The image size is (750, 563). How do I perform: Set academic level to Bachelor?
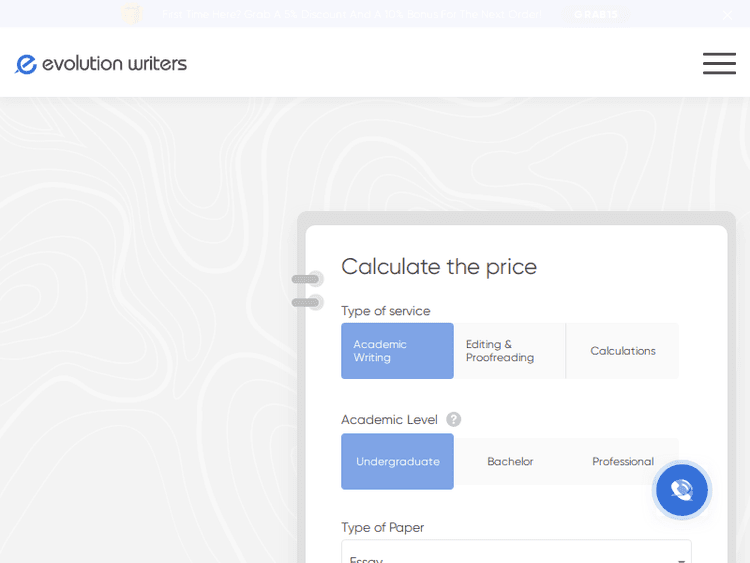point(510,462)
